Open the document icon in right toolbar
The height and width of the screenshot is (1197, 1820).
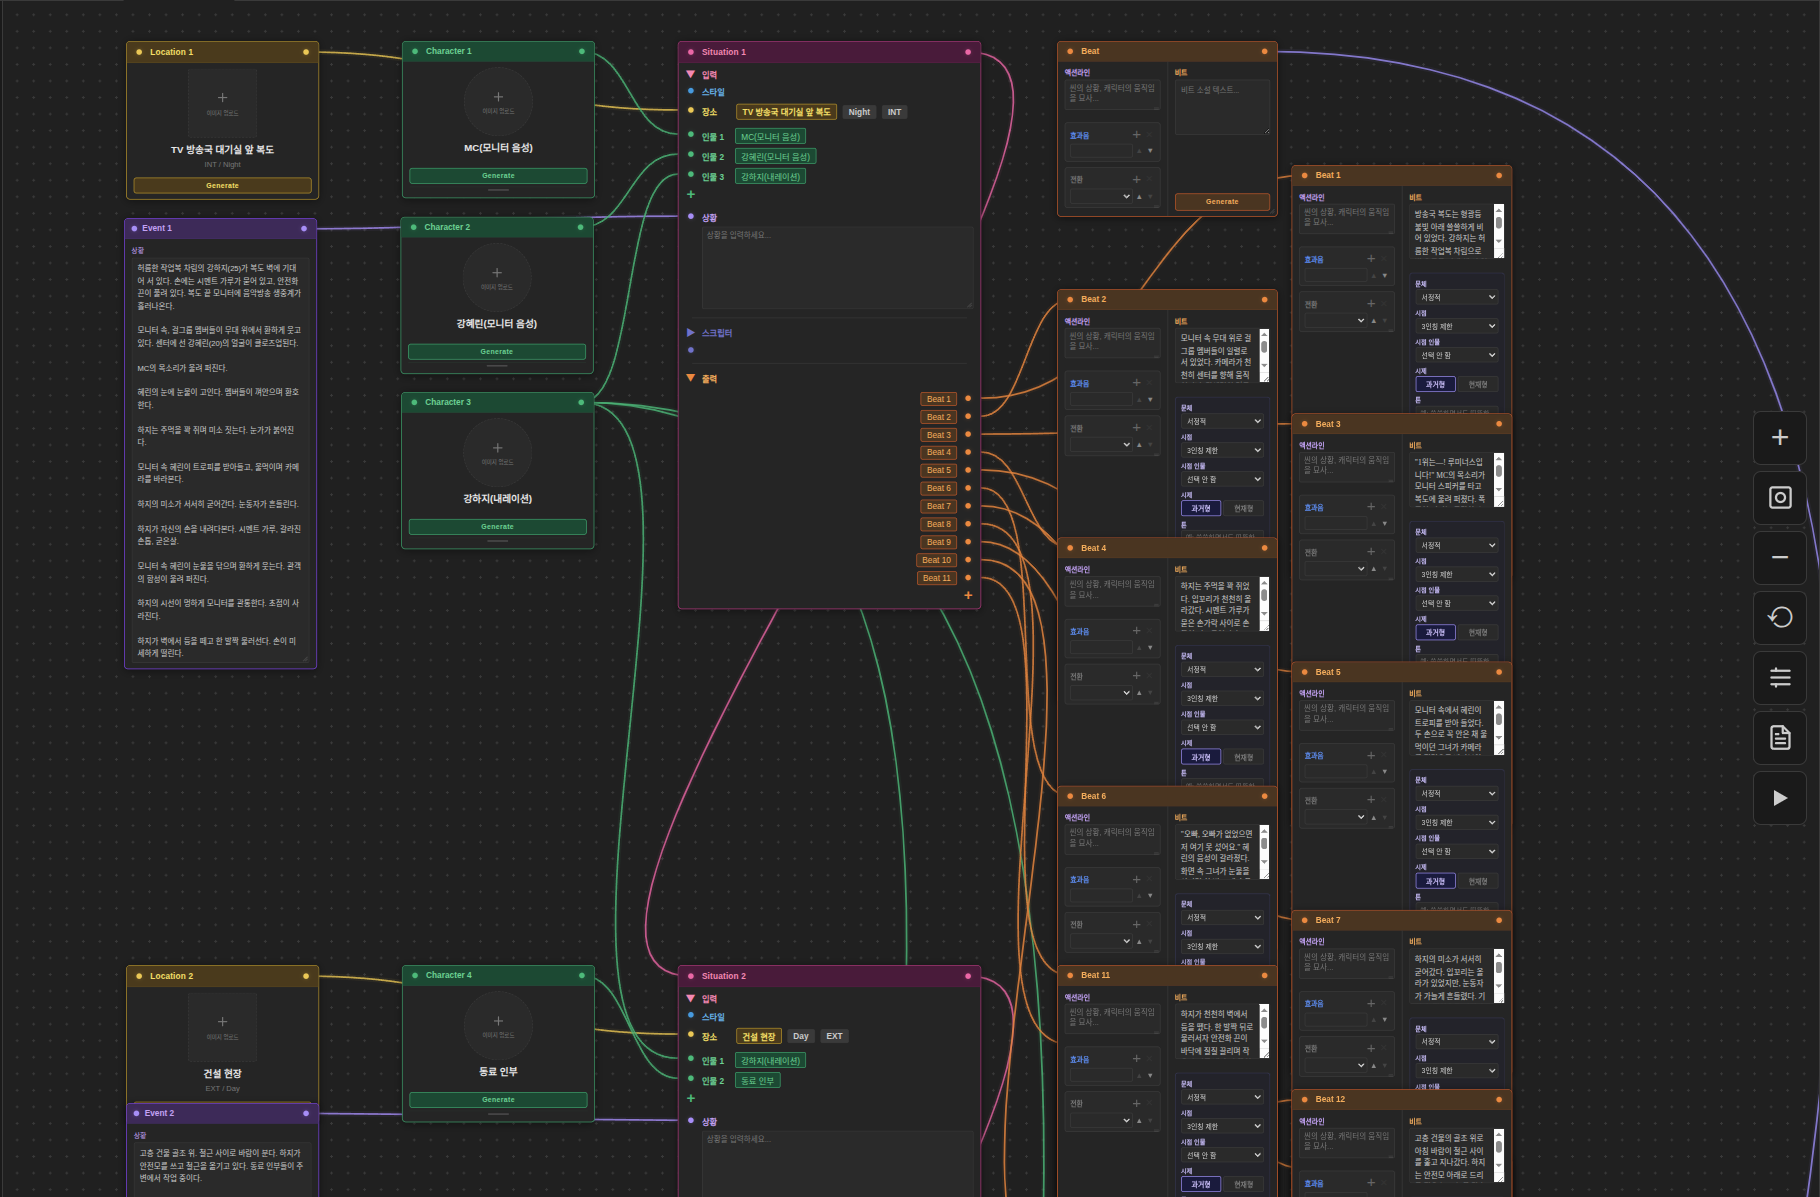(1780, 738)
